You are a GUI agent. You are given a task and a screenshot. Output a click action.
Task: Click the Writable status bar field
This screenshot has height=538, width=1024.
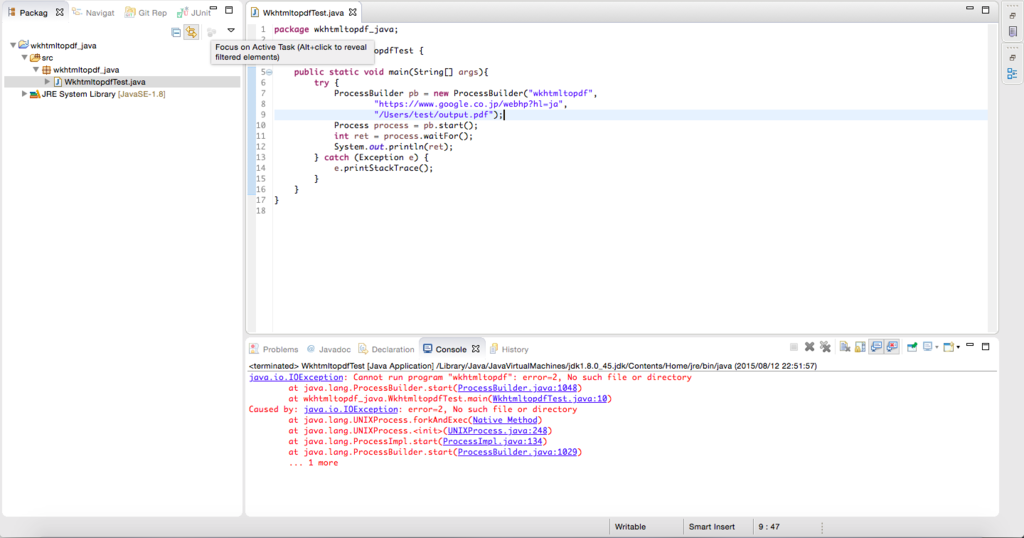tap(630, 527)
